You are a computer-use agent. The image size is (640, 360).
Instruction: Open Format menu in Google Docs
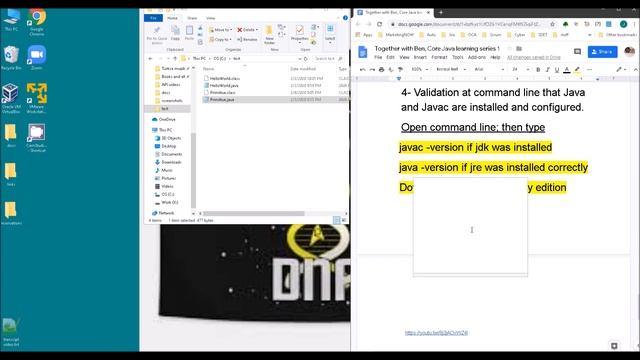click(x=439, y=58)
